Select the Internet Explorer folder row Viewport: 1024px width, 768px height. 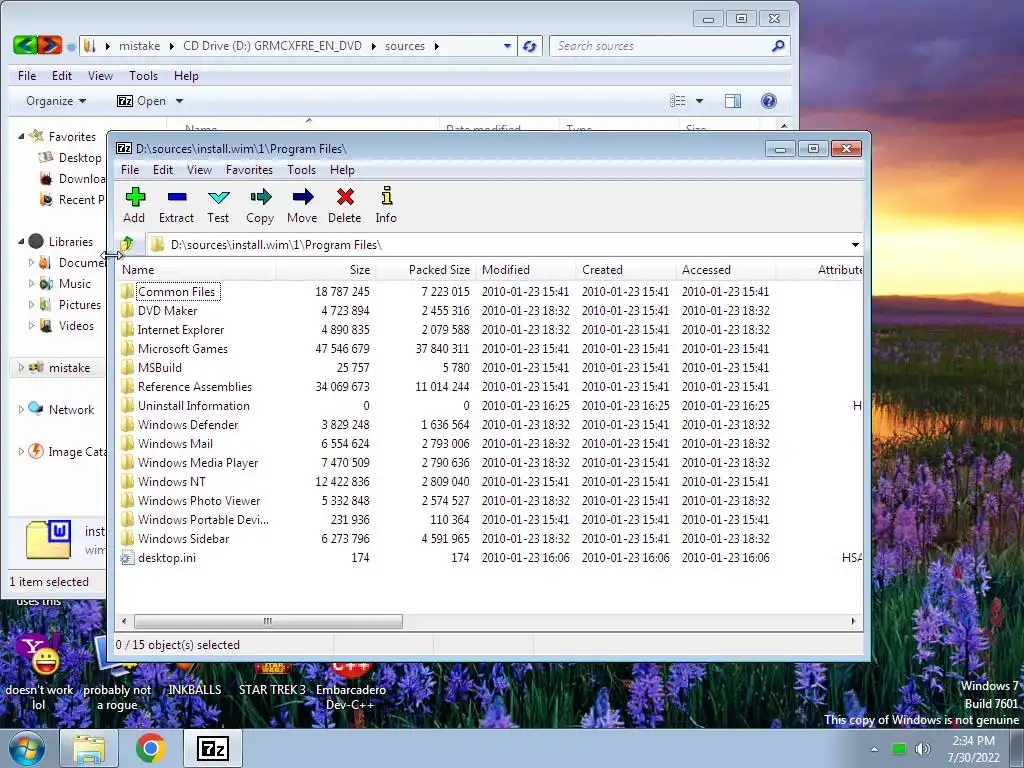click(x=488, y=330)
